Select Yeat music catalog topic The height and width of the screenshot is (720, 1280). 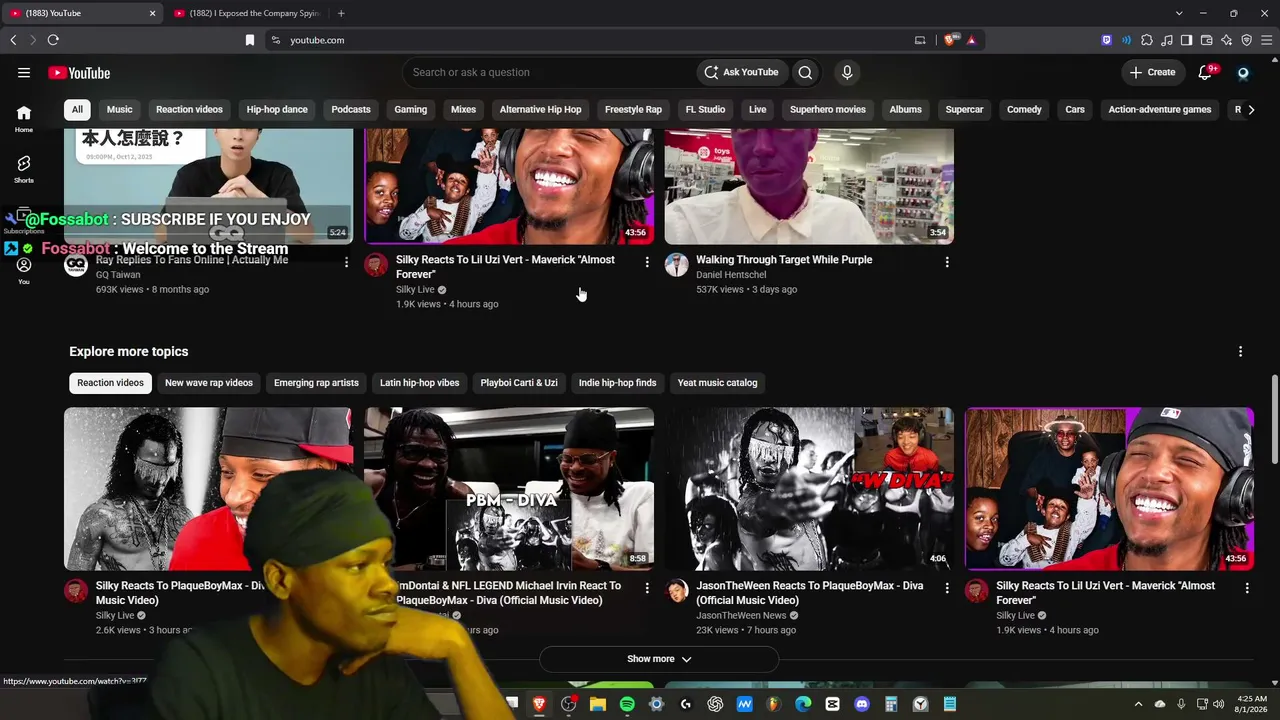(x=717, y=383)
